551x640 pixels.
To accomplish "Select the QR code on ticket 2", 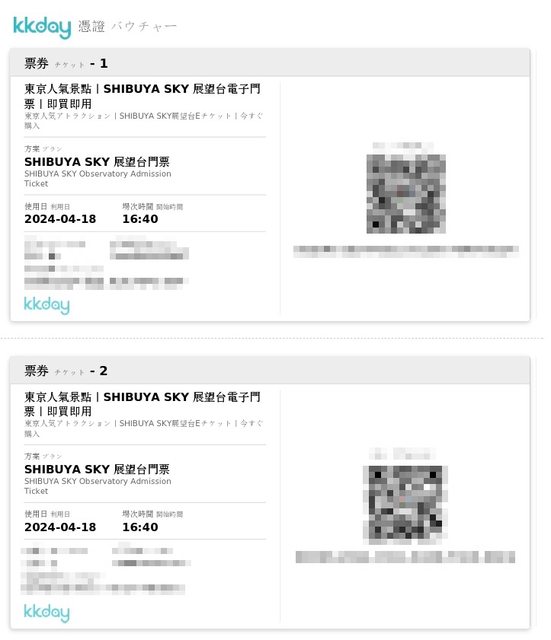I will [405, 505].
